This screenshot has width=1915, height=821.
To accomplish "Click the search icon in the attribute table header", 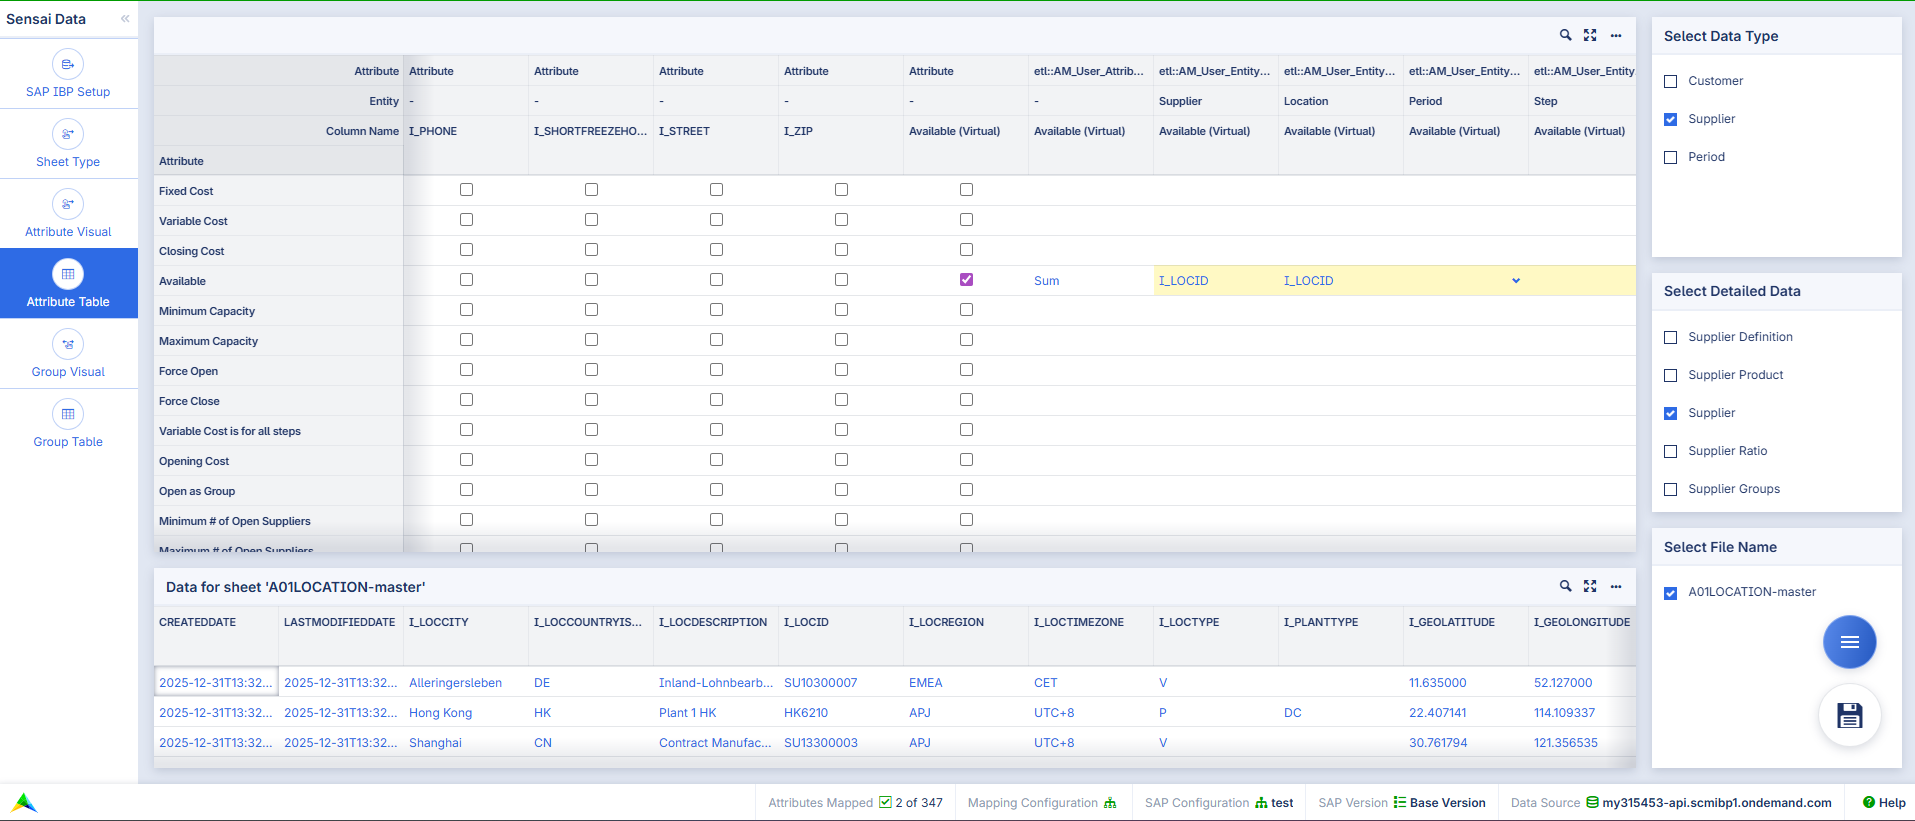I will [1565, 35].
